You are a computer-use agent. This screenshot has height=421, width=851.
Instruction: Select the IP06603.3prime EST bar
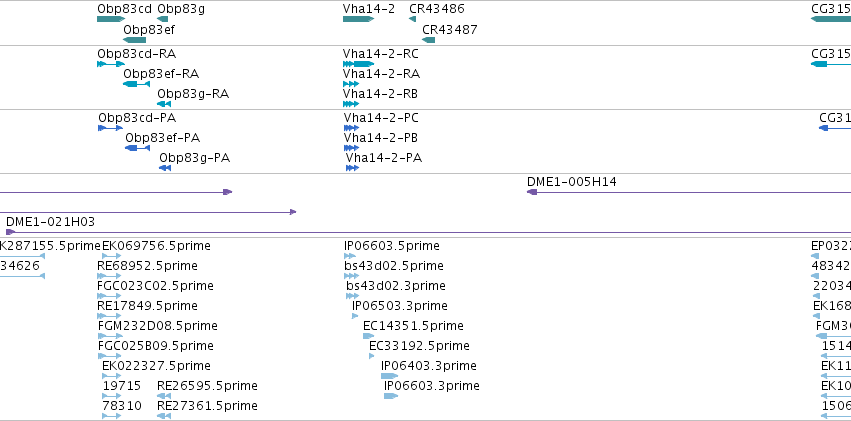(x=391, y=396)
